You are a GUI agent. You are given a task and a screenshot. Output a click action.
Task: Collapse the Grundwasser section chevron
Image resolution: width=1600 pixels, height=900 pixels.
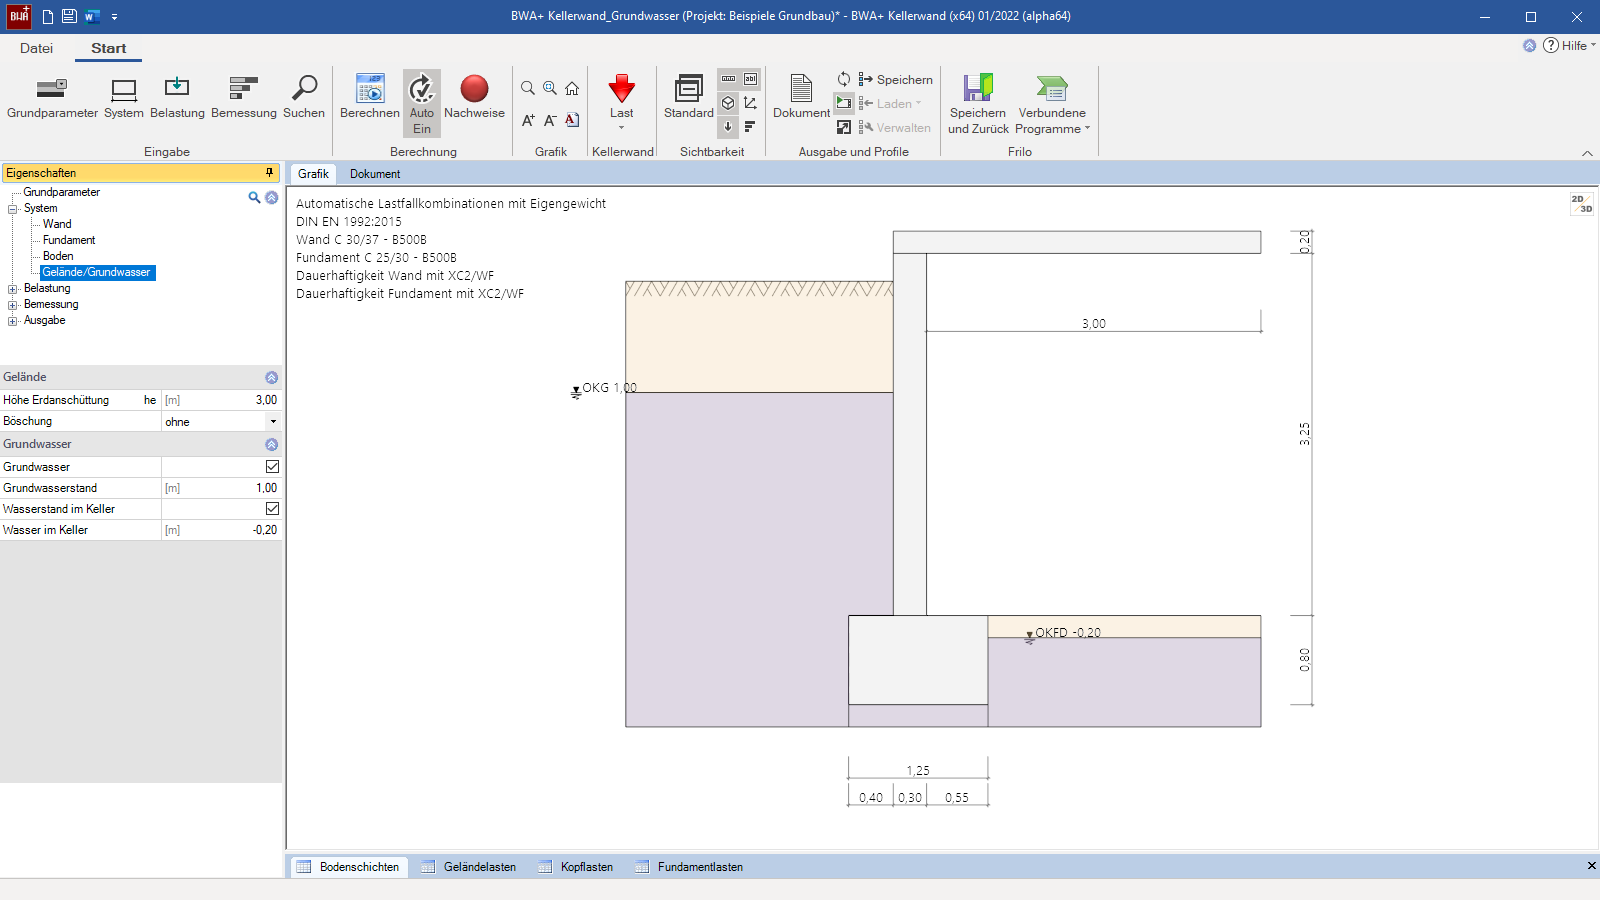click(271, 444)
